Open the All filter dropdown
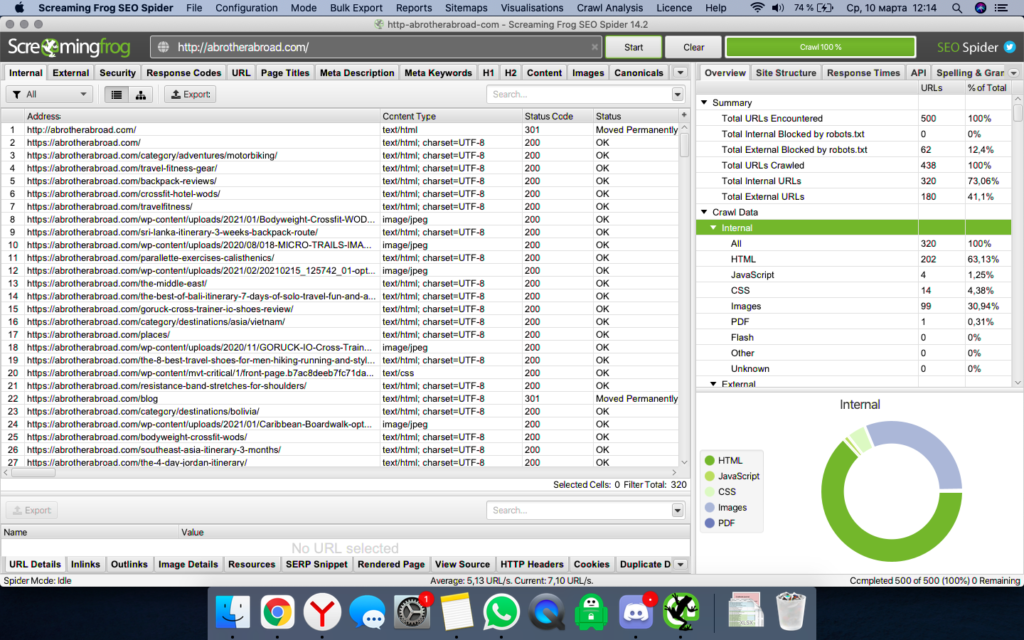This screenshot has width=1024, height=640. click(49, 95)
